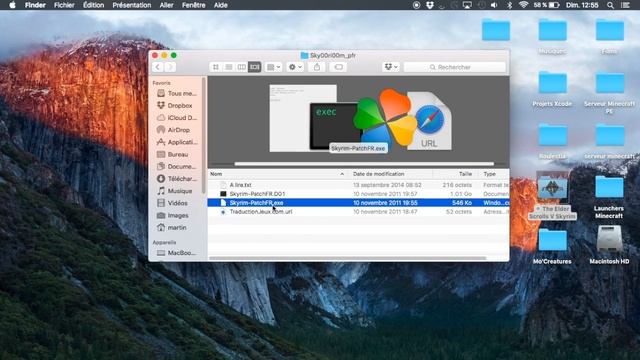Switch to icon view
This screenshot has width=640, height=360.
click(216, 67)
